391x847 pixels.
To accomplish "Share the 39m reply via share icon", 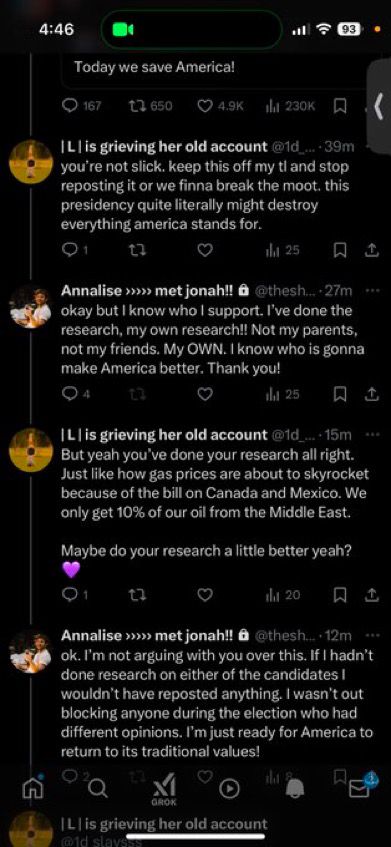I will pyautogui.click(x=371, y=250).
